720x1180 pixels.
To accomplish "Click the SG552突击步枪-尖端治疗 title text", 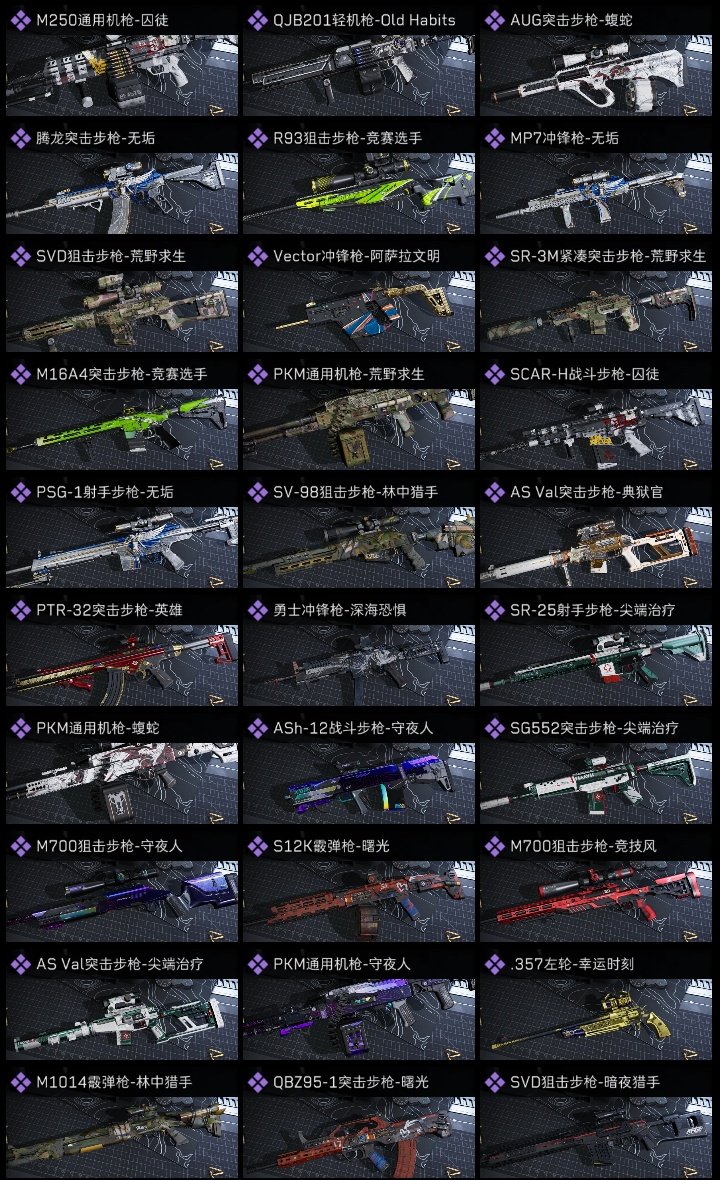I will [x=594, y=728].
